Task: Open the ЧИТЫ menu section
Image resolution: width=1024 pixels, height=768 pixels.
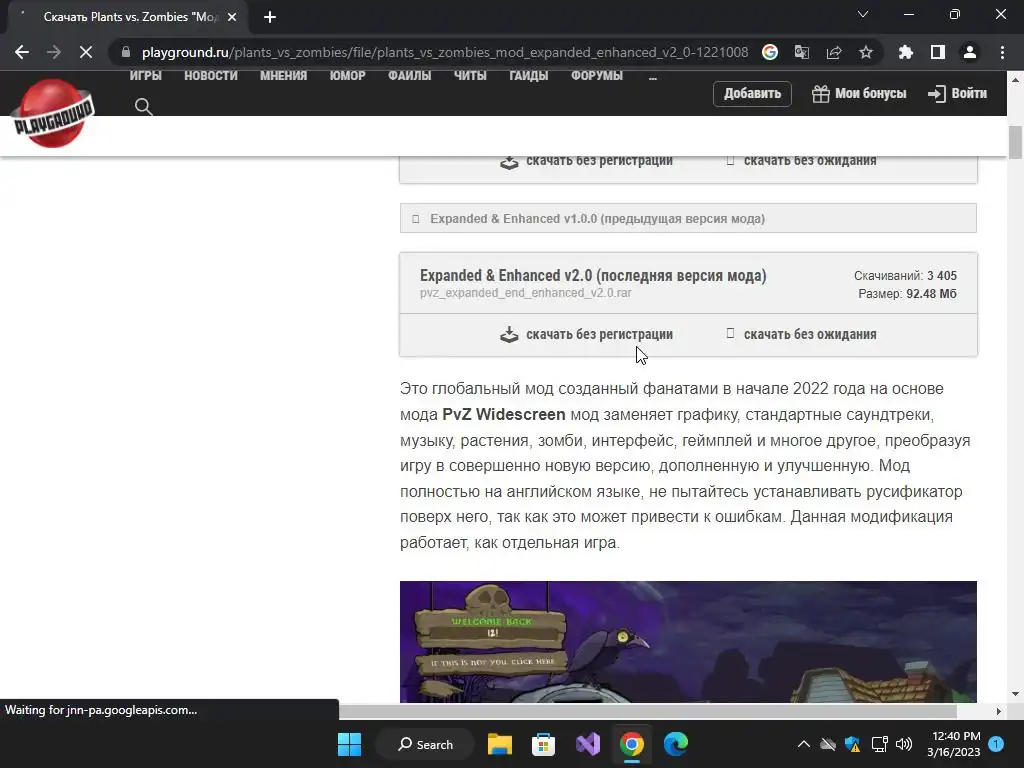Action: coord(470,76)
